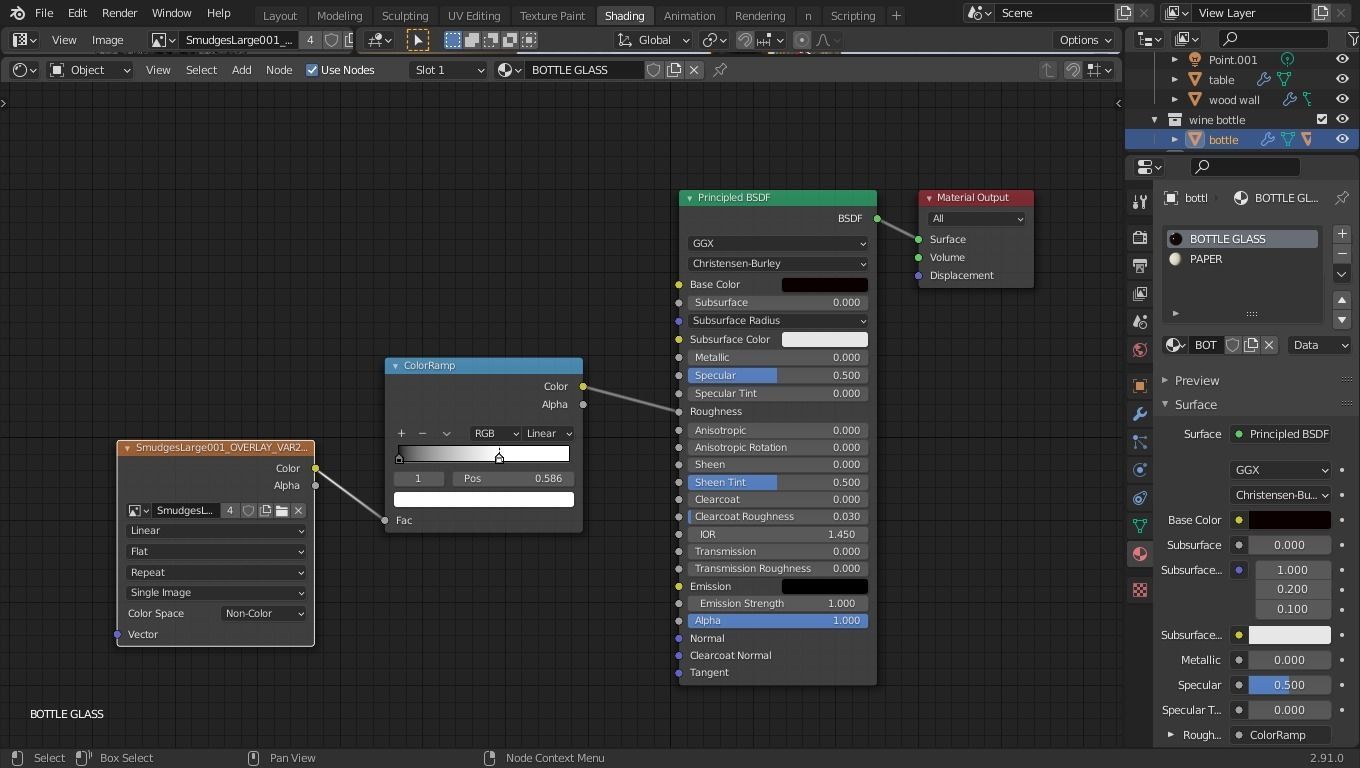Viewport: 1360px width, 768px height.
Task: Switch to the Layout workspace tab
Action: click(280, 16)
